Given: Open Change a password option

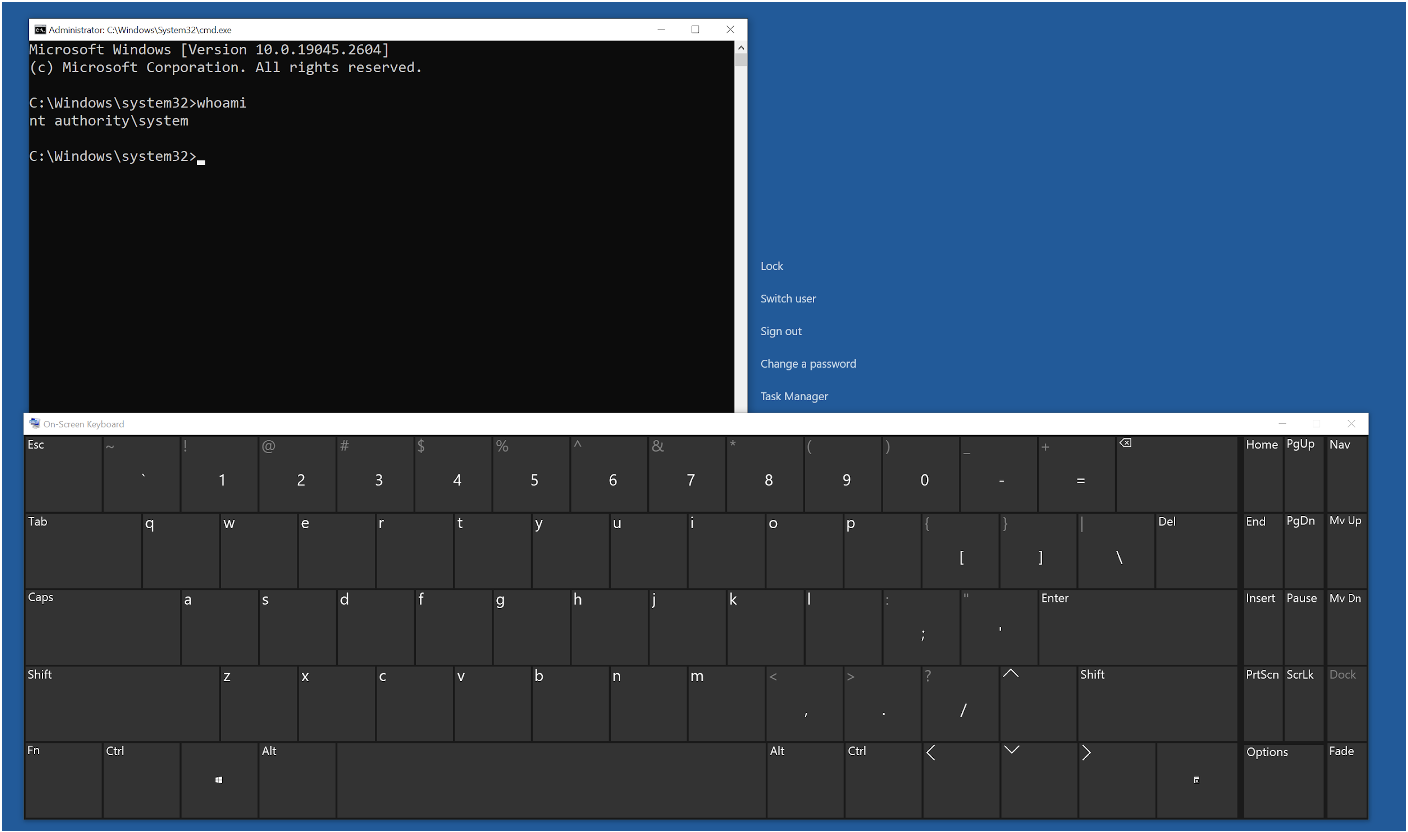Looking at the screenshot, I should pos(808,364).
